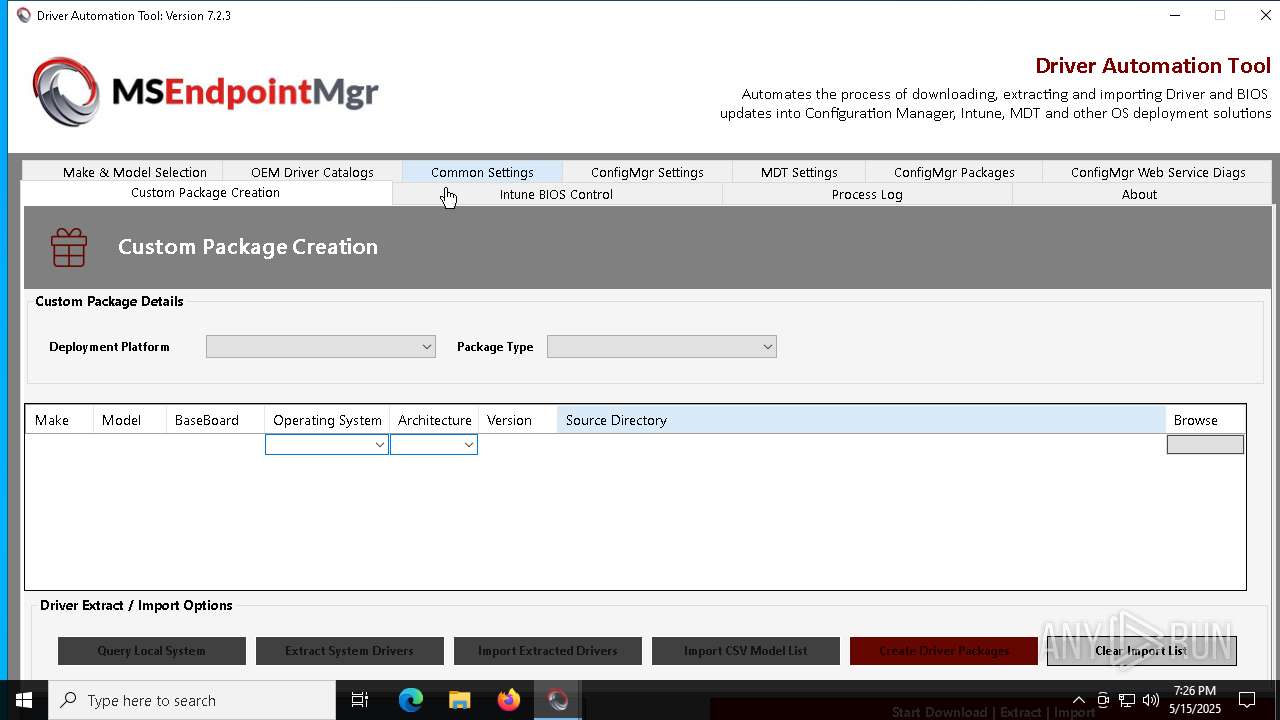Viewport: 1280px width, 720px height.
Task: Click the app icon in title bar
Action: coord(24,15)
